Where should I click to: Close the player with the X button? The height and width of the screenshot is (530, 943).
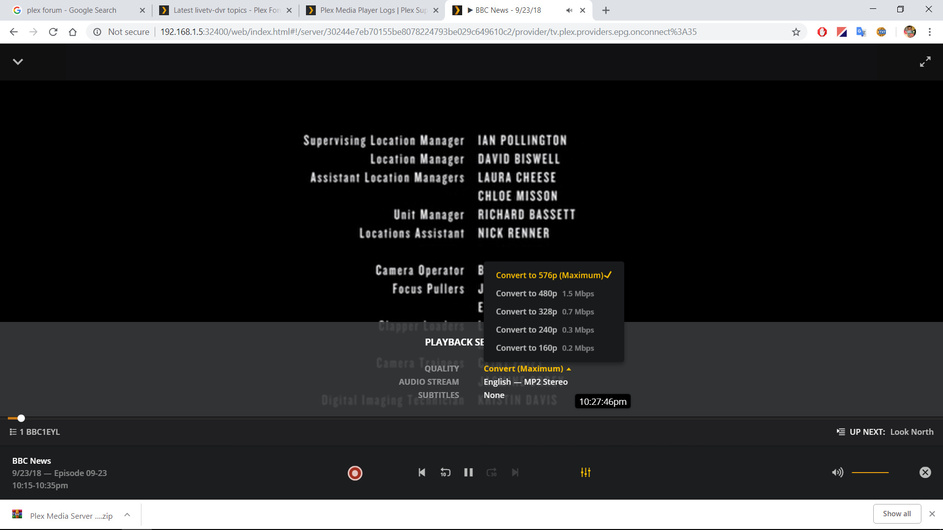(x=925, y=473)
